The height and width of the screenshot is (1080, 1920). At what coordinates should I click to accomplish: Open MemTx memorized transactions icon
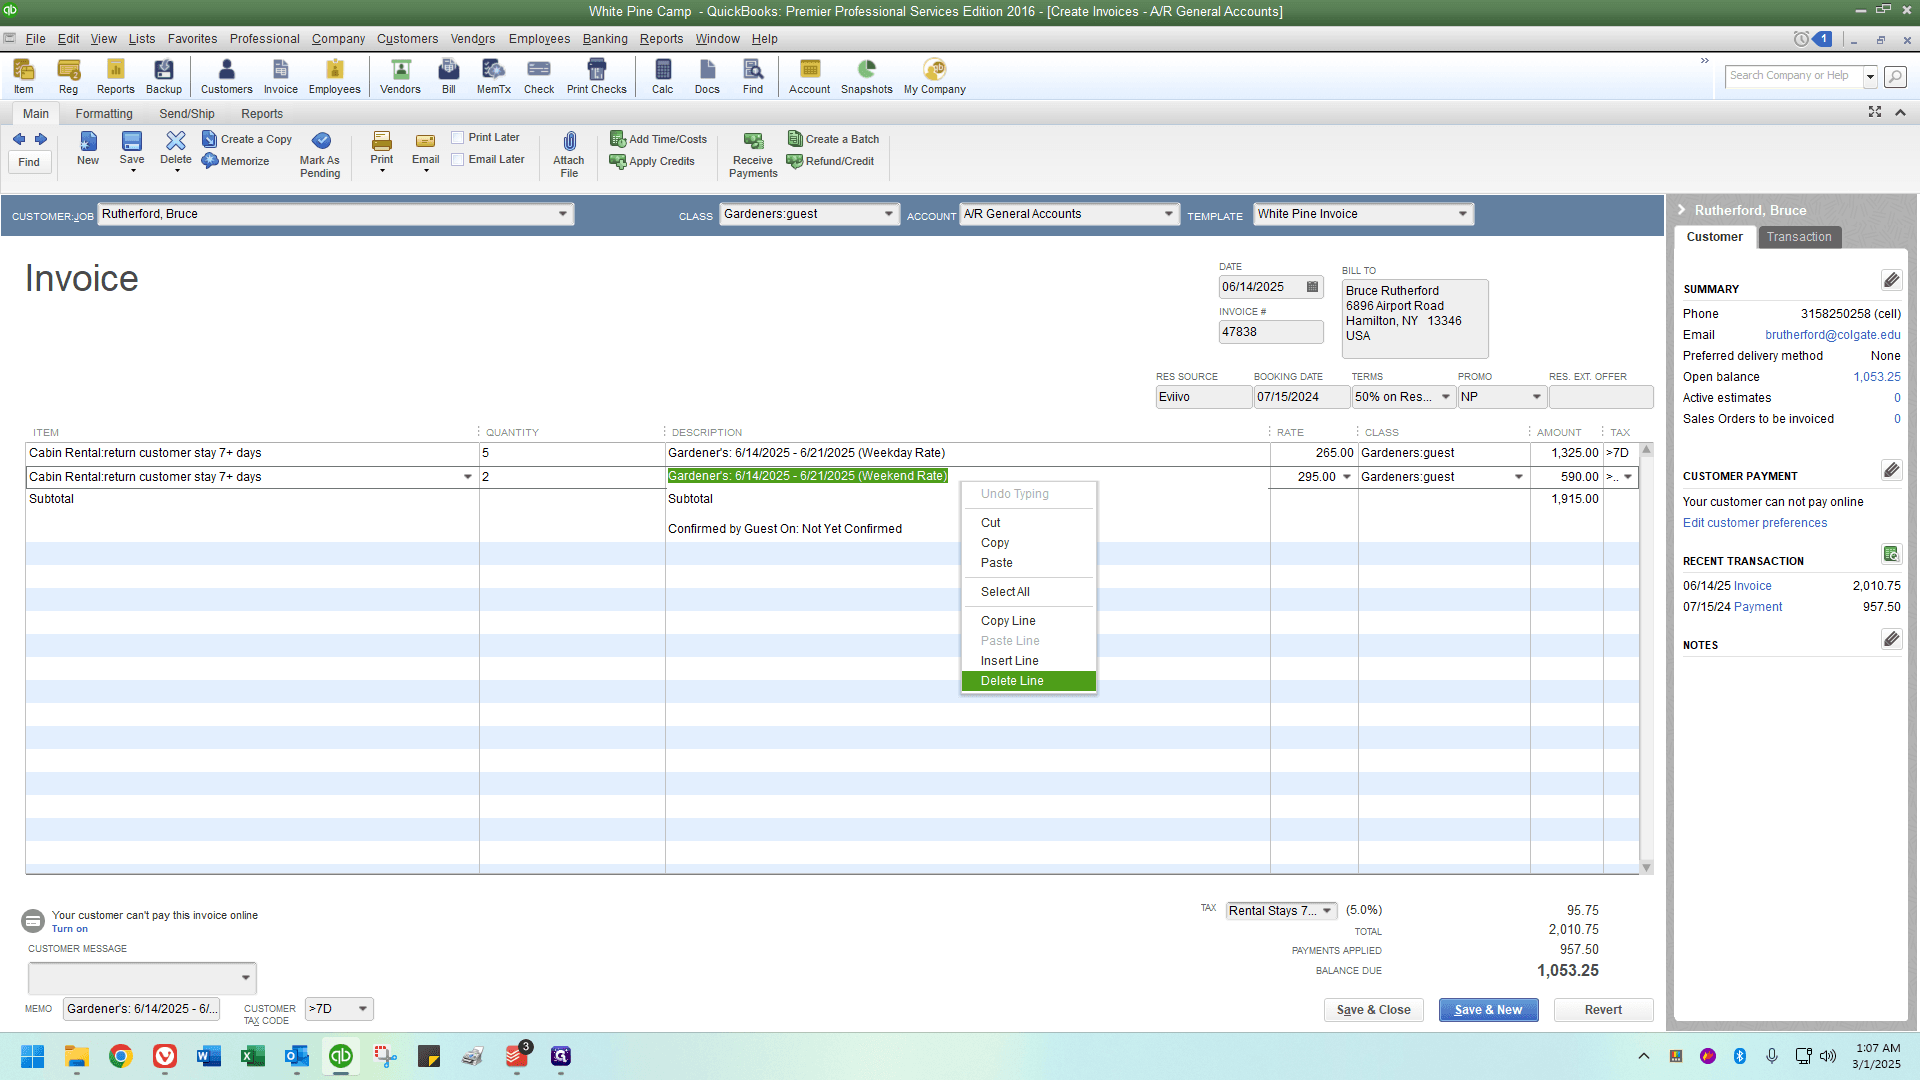click(x=494, y=76)
